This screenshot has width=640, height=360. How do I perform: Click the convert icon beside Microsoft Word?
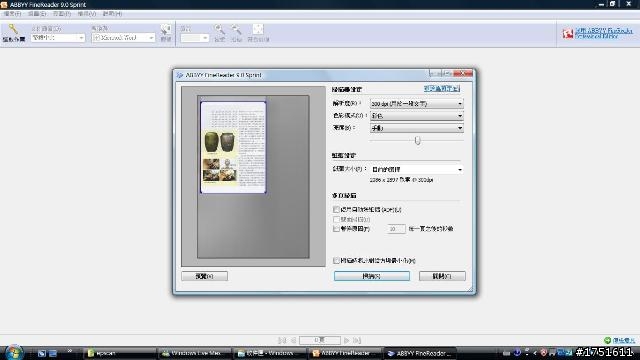pos(165,29)
